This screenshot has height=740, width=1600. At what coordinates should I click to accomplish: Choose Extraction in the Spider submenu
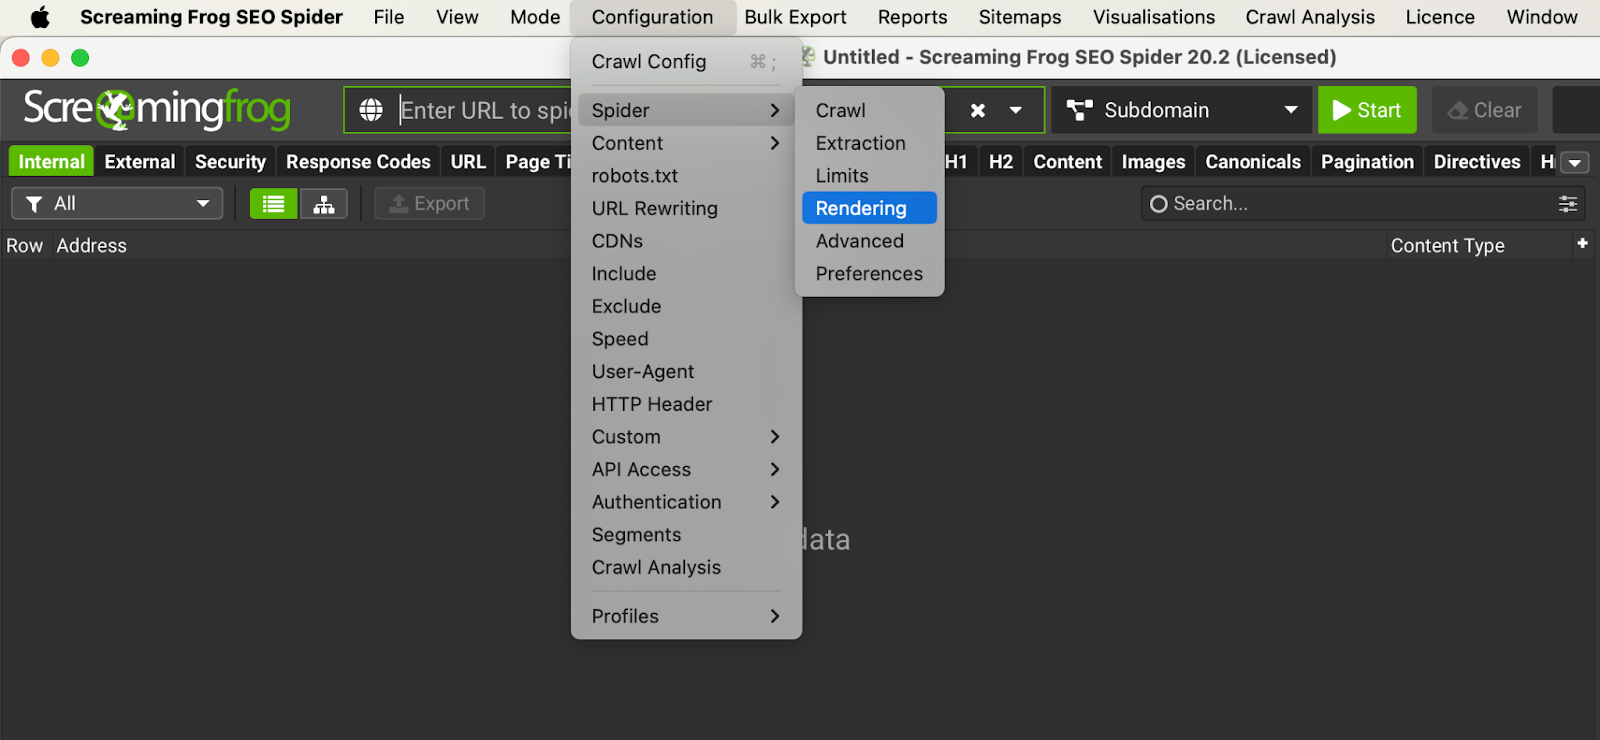pyautogui.click(x=869, y=143)
